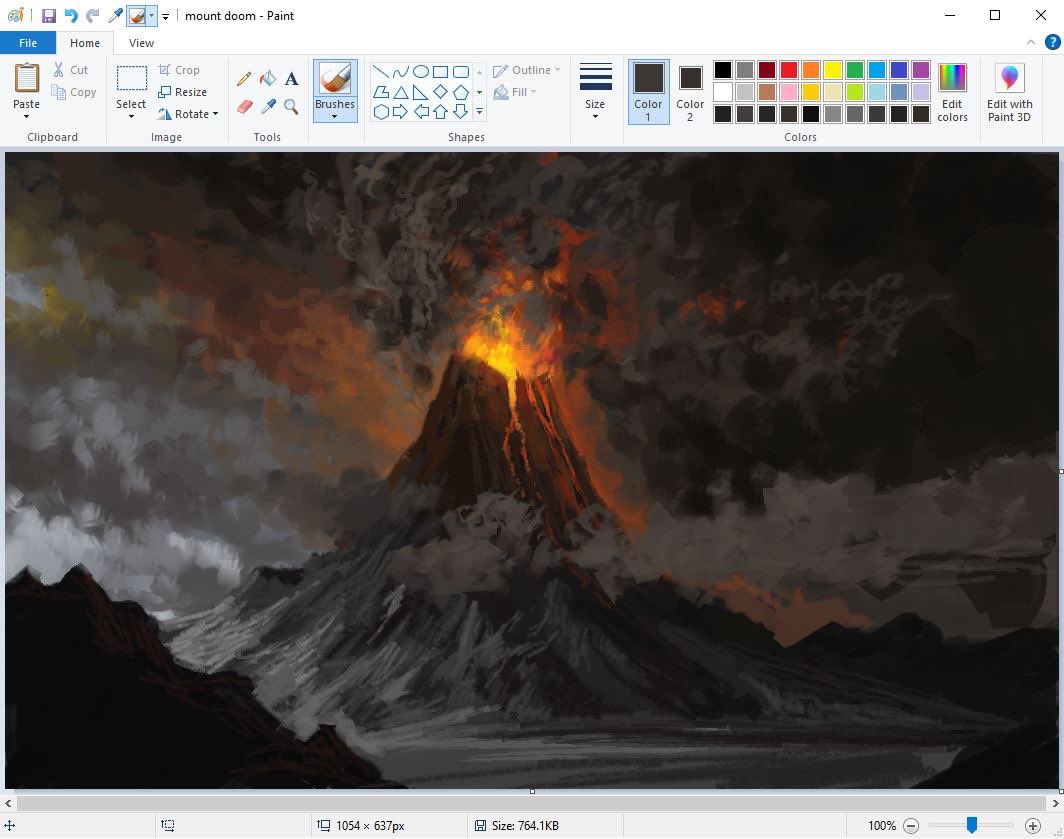Select eyedropper in Quick Access Toolbar
The width and height of the screenshot is (1064, 839).
(x=115, y=16)
